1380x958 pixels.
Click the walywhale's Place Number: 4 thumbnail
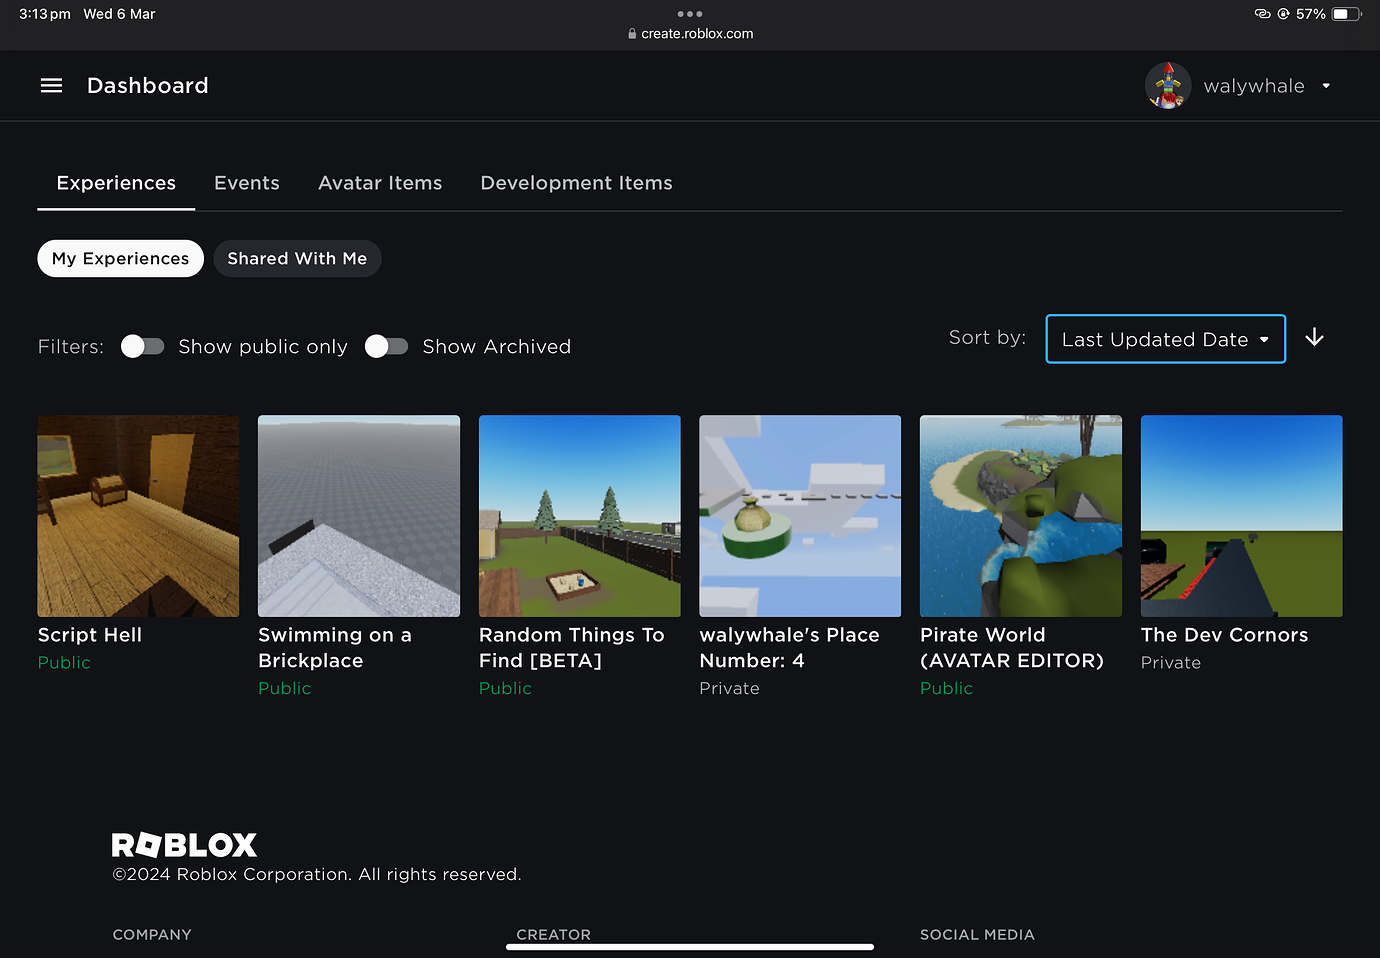coord(800,516)
